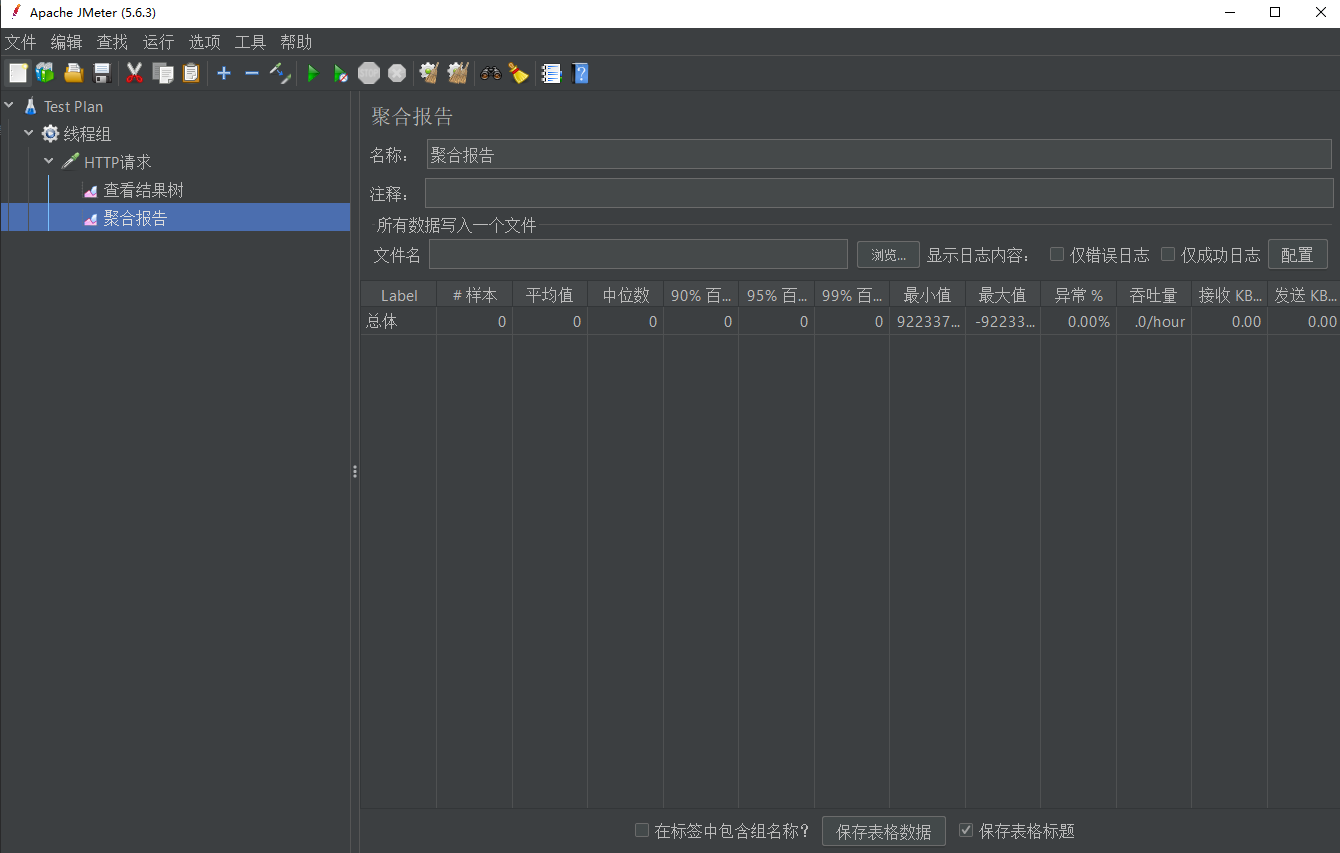Click the 发送 KB... column header
The height and width of the screenshot is (853, 1340).
(1304, 295)
